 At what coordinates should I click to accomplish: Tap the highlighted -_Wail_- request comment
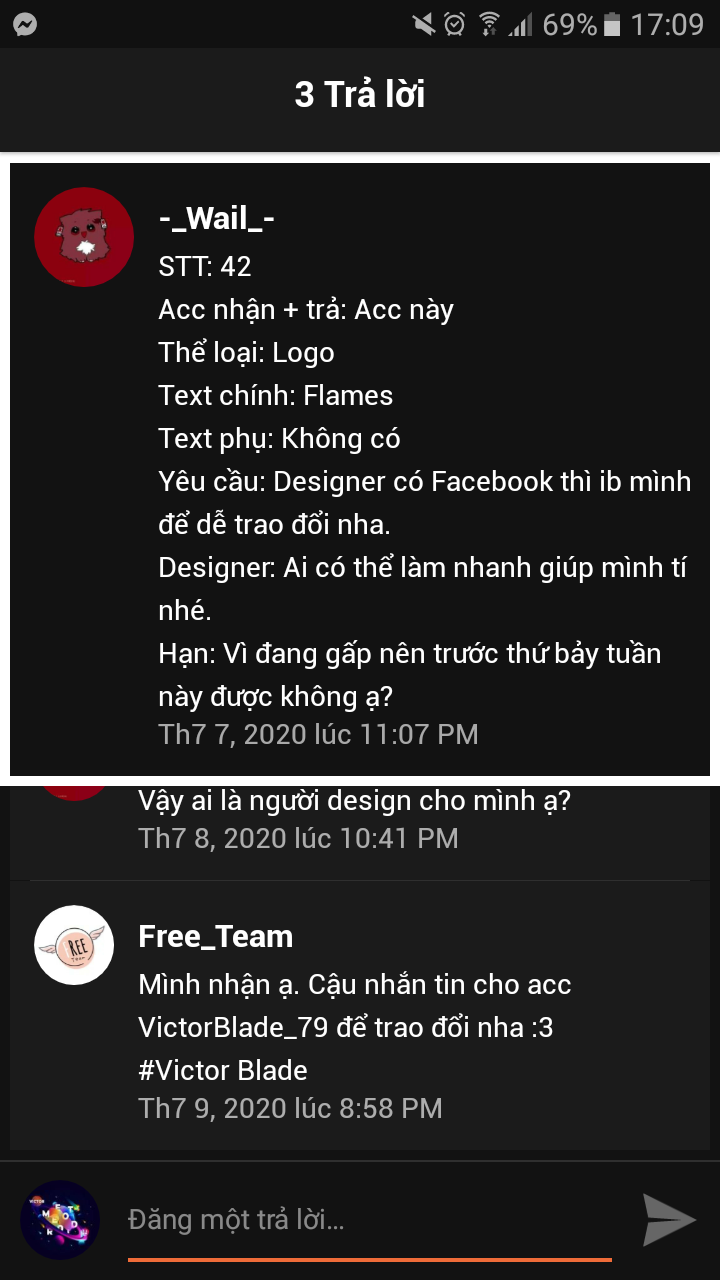360,469
